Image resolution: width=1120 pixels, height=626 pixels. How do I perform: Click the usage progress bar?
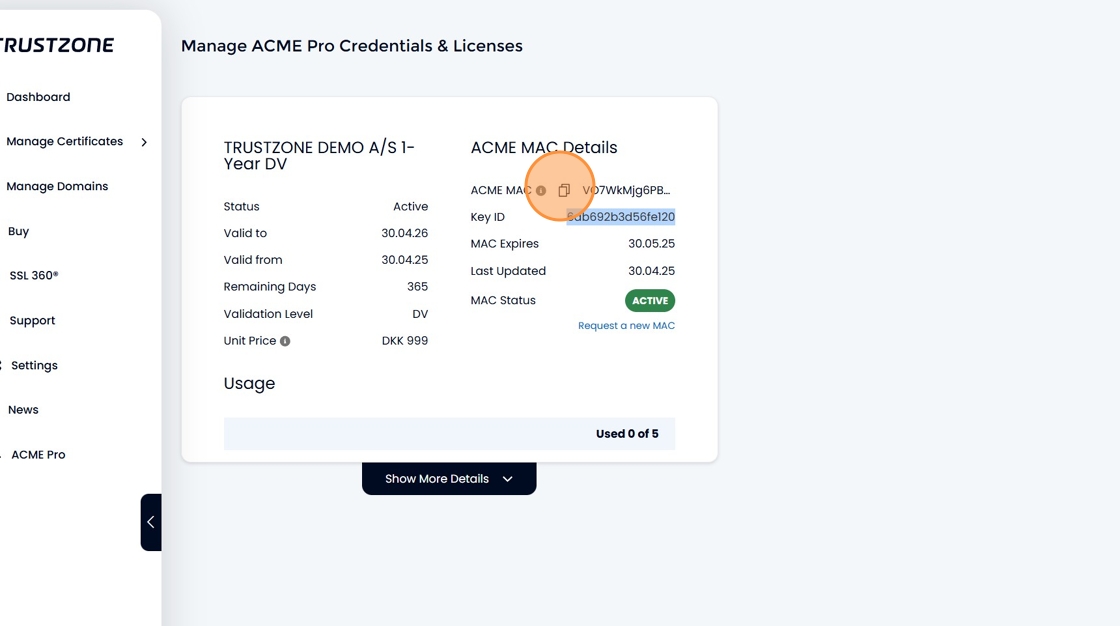point(449,434)
